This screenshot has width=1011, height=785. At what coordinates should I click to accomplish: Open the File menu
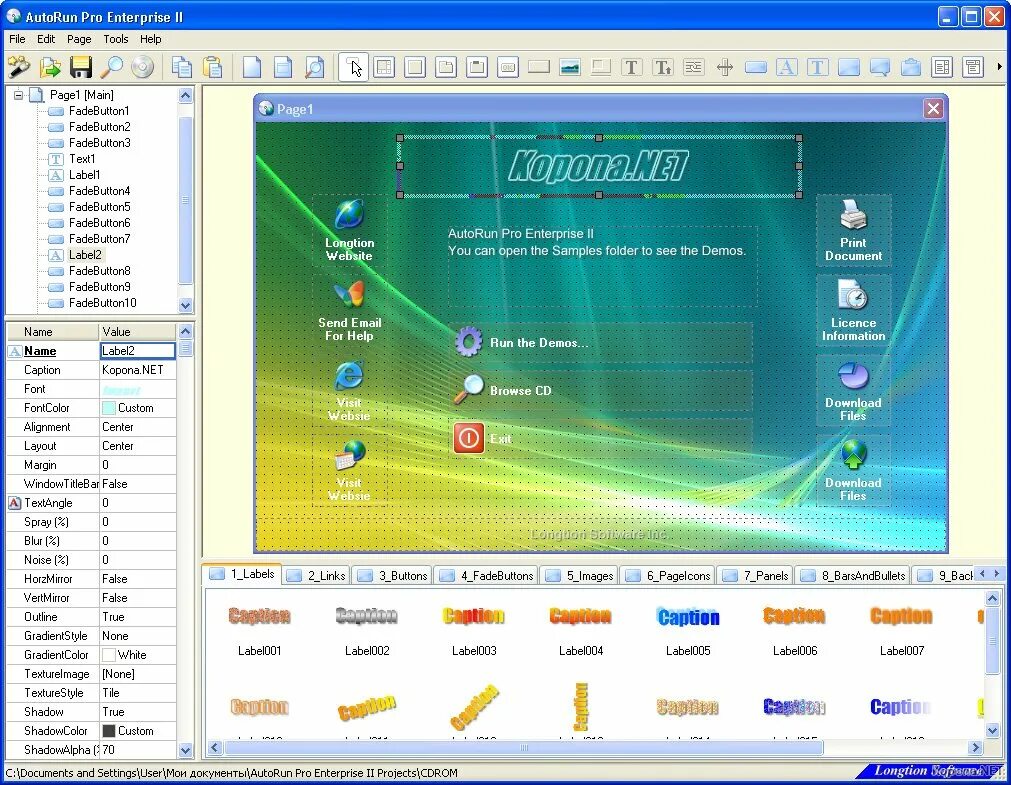17,39
